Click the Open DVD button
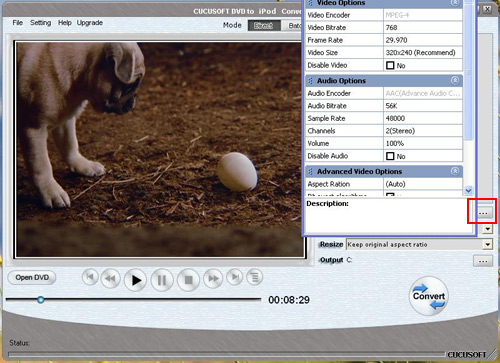This screenshot has height=363, width=500. (32, 277)
